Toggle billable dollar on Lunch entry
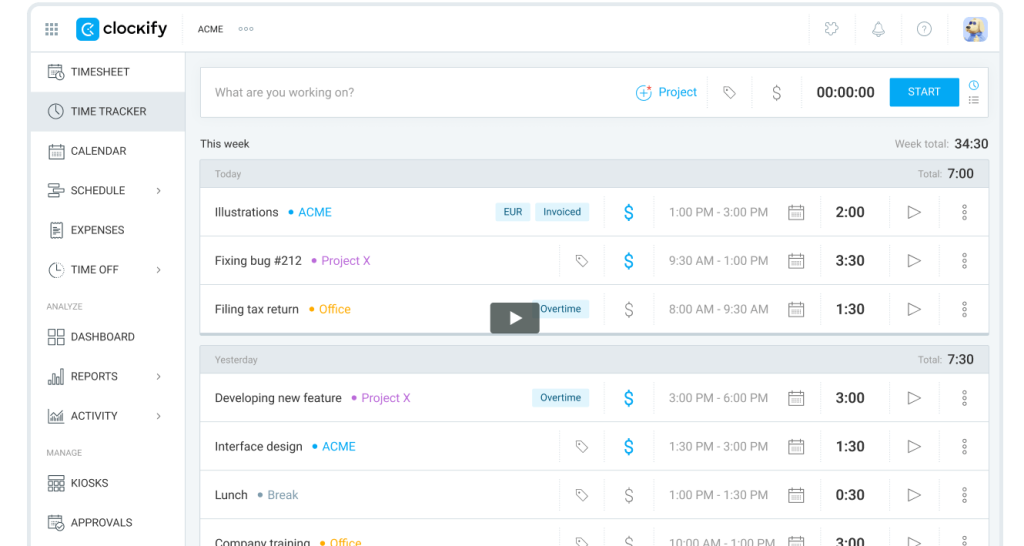This screenshot has height=546, width=1024. pyautogui.click(x=628, y=495)
